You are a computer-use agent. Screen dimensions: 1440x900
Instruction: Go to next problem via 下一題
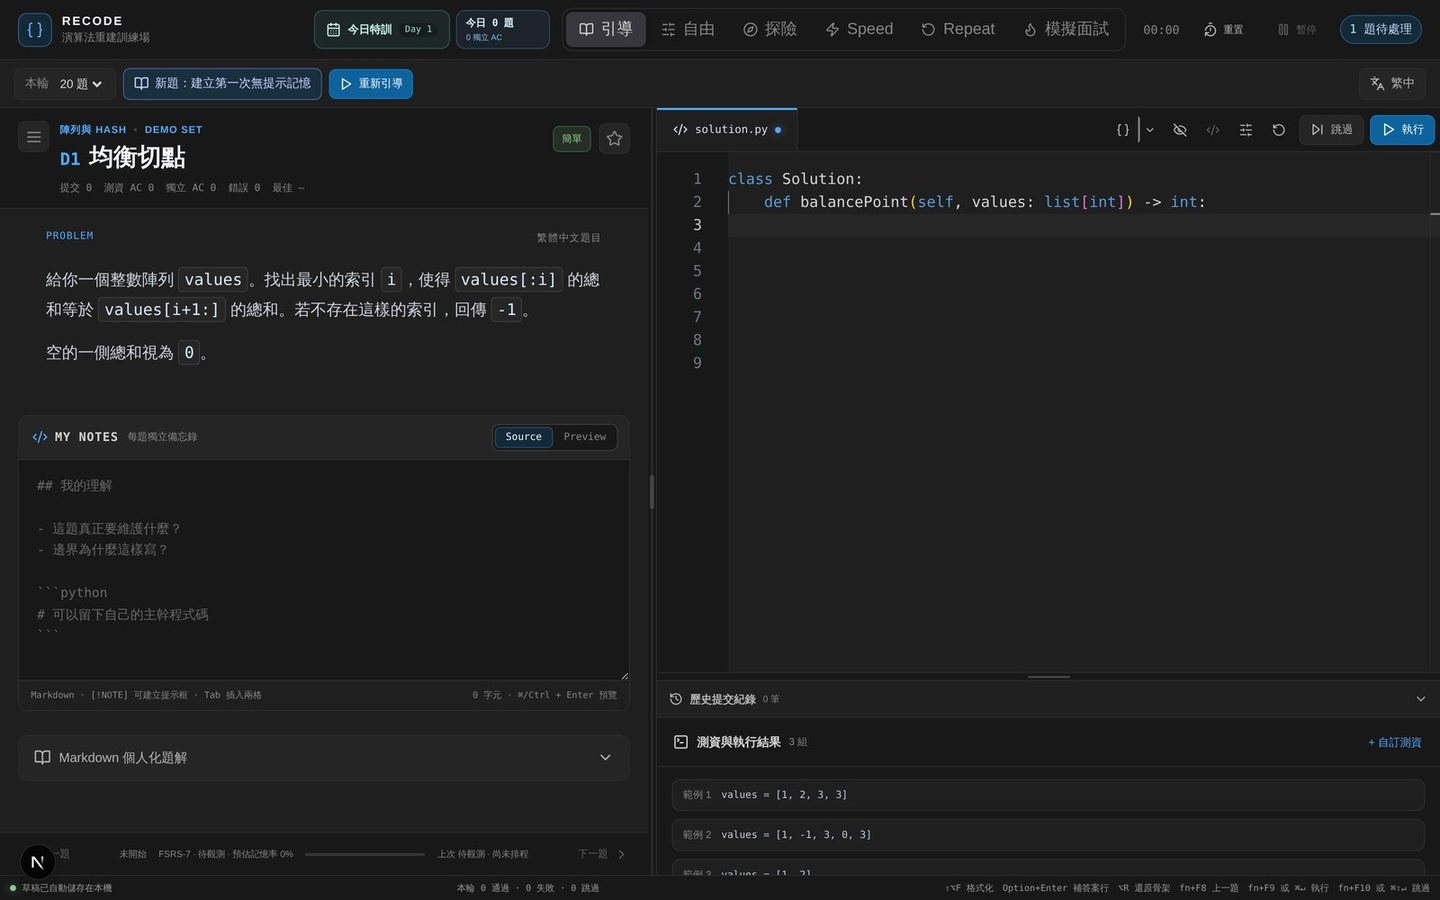click(x=601, y=854)
